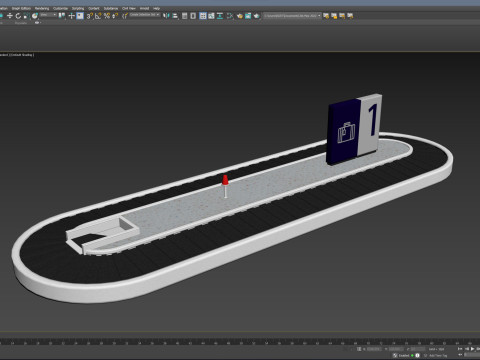The height and width of the screenshot is (360, 480).
Task: Open Schematic View from the toolbar
Action: [x=220, y=16]
